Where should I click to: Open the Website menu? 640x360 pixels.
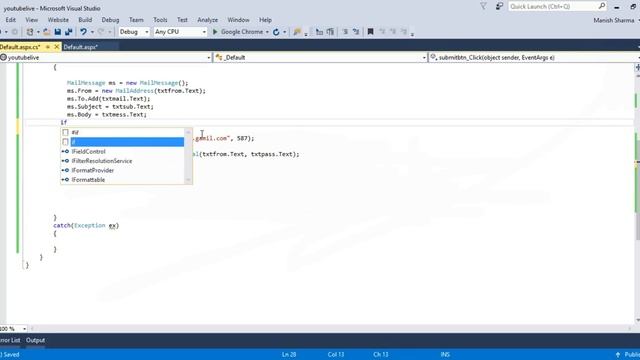click(x=58, y=20)
